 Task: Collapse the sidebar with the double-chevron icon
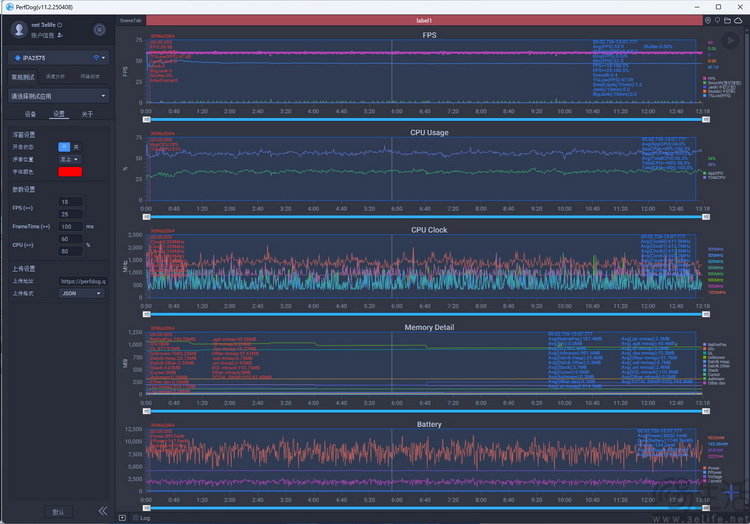click(x=103, y=511)
